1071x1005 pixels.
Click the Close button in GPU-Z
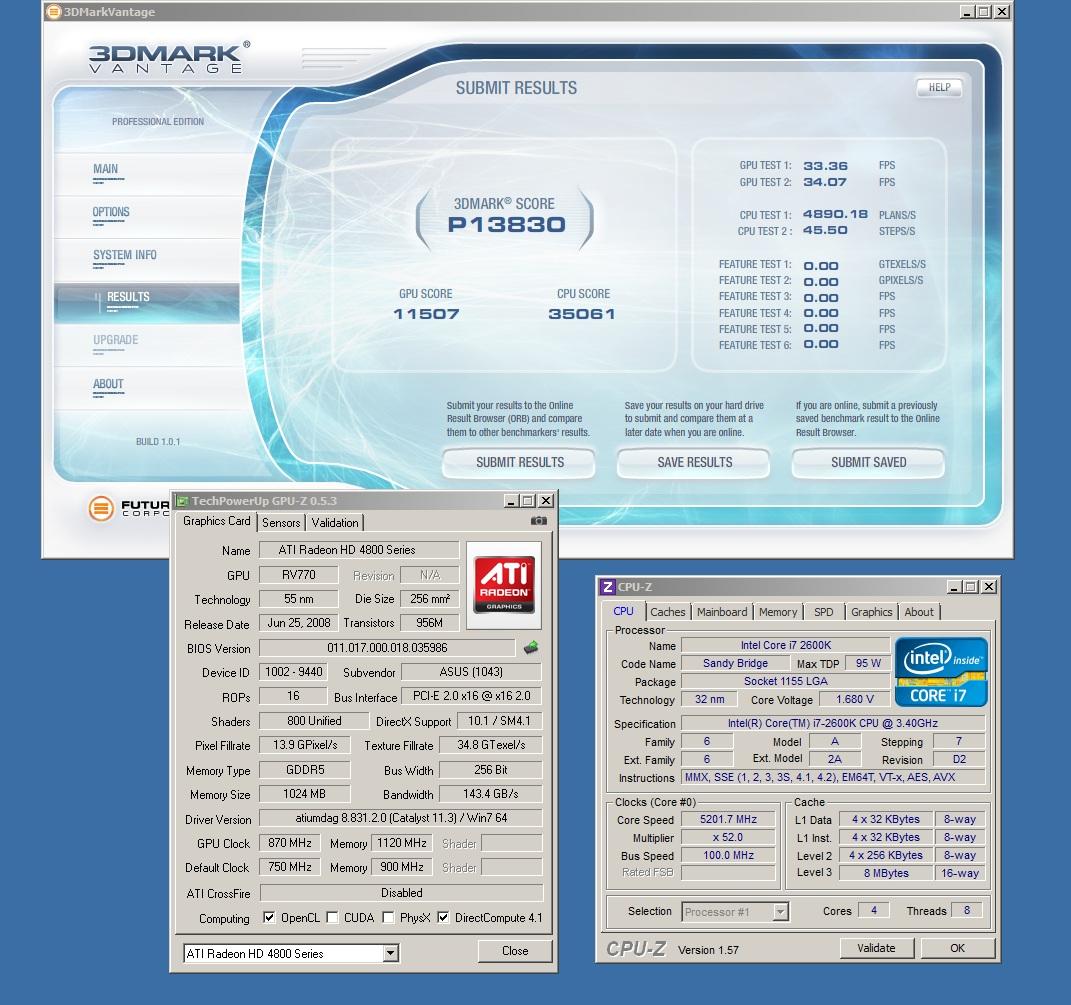coord(515,950)
